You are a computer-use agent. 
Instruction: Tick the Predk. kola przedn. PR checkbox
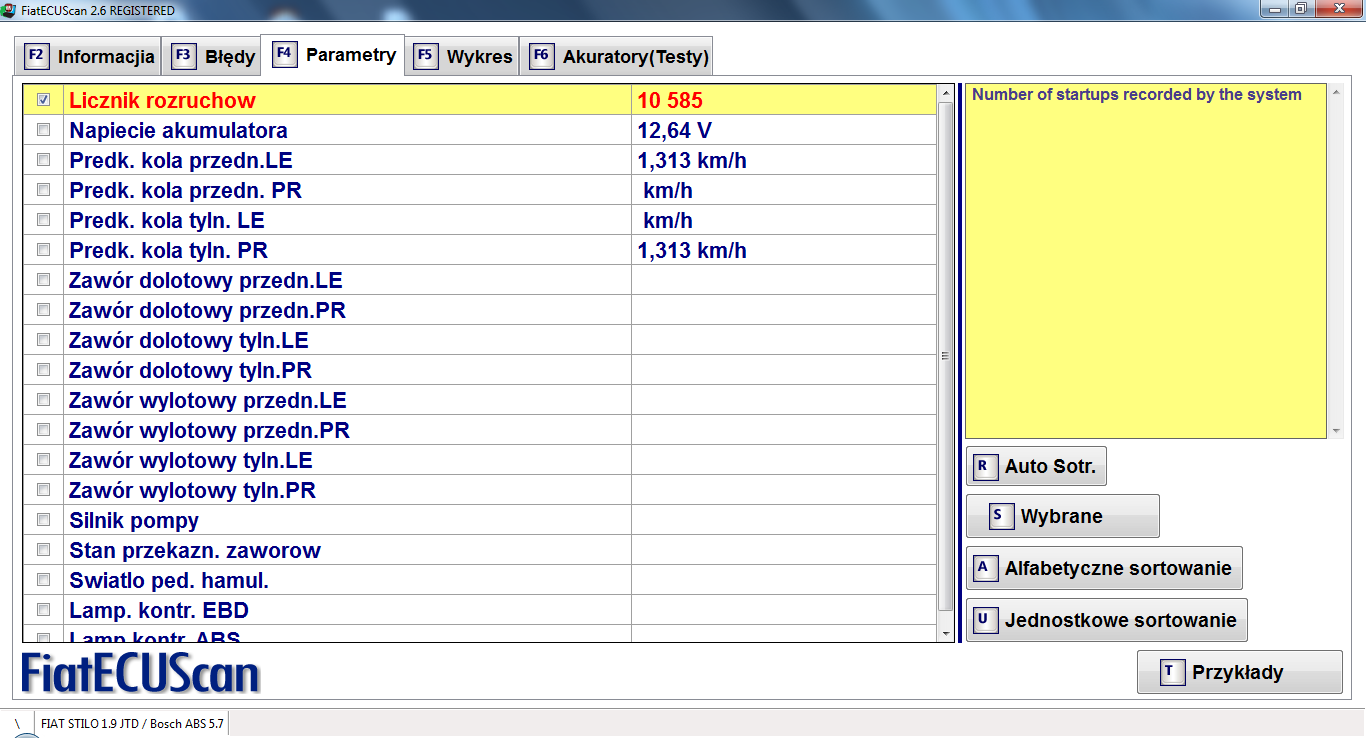43,190
